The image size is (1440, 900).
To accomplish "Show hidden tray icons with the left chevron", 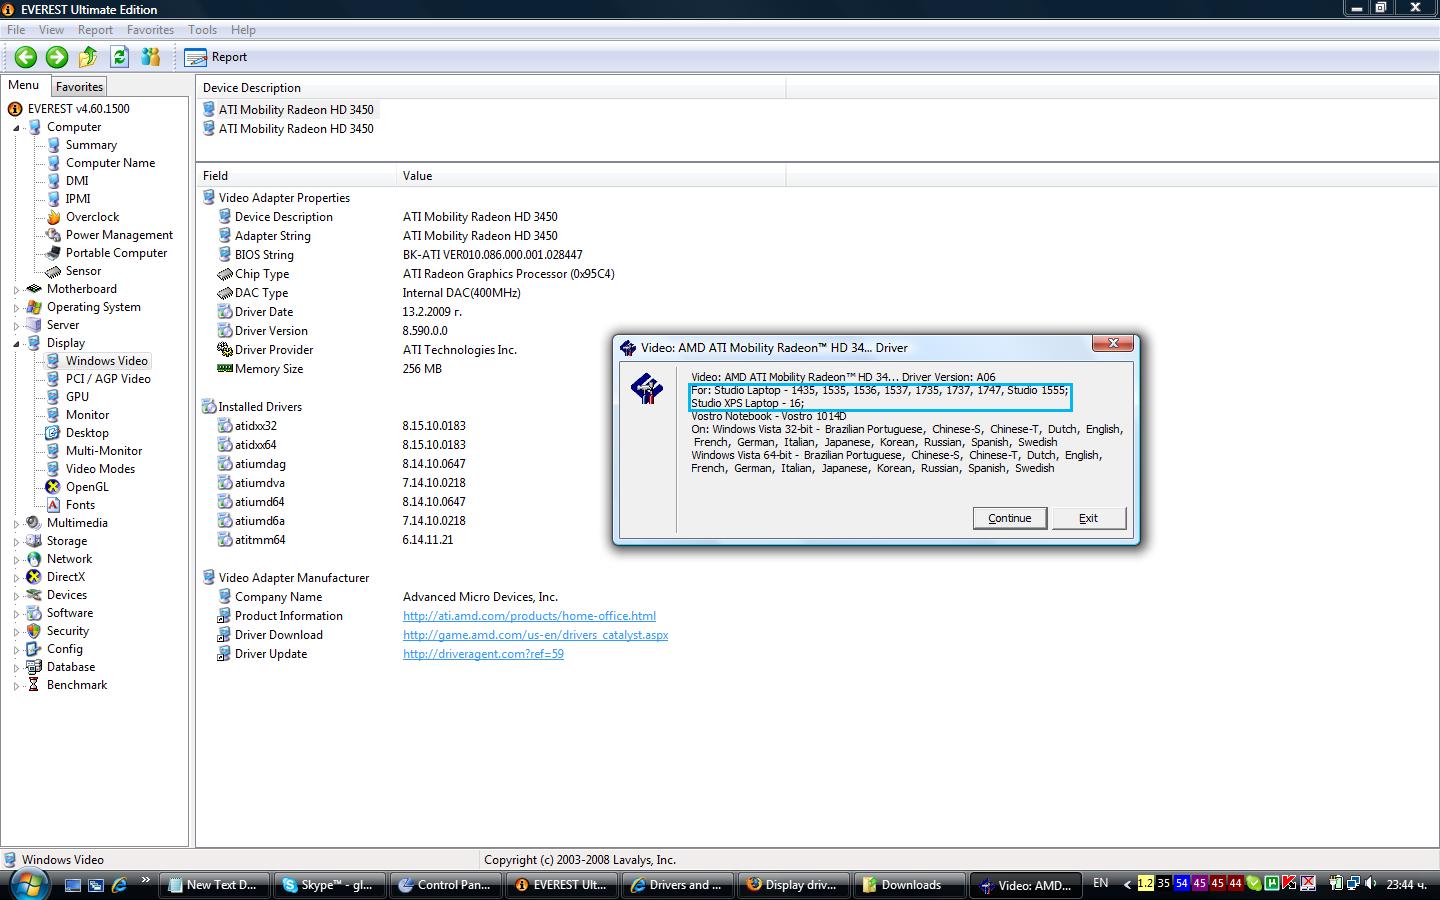I will pos(1128,884).
